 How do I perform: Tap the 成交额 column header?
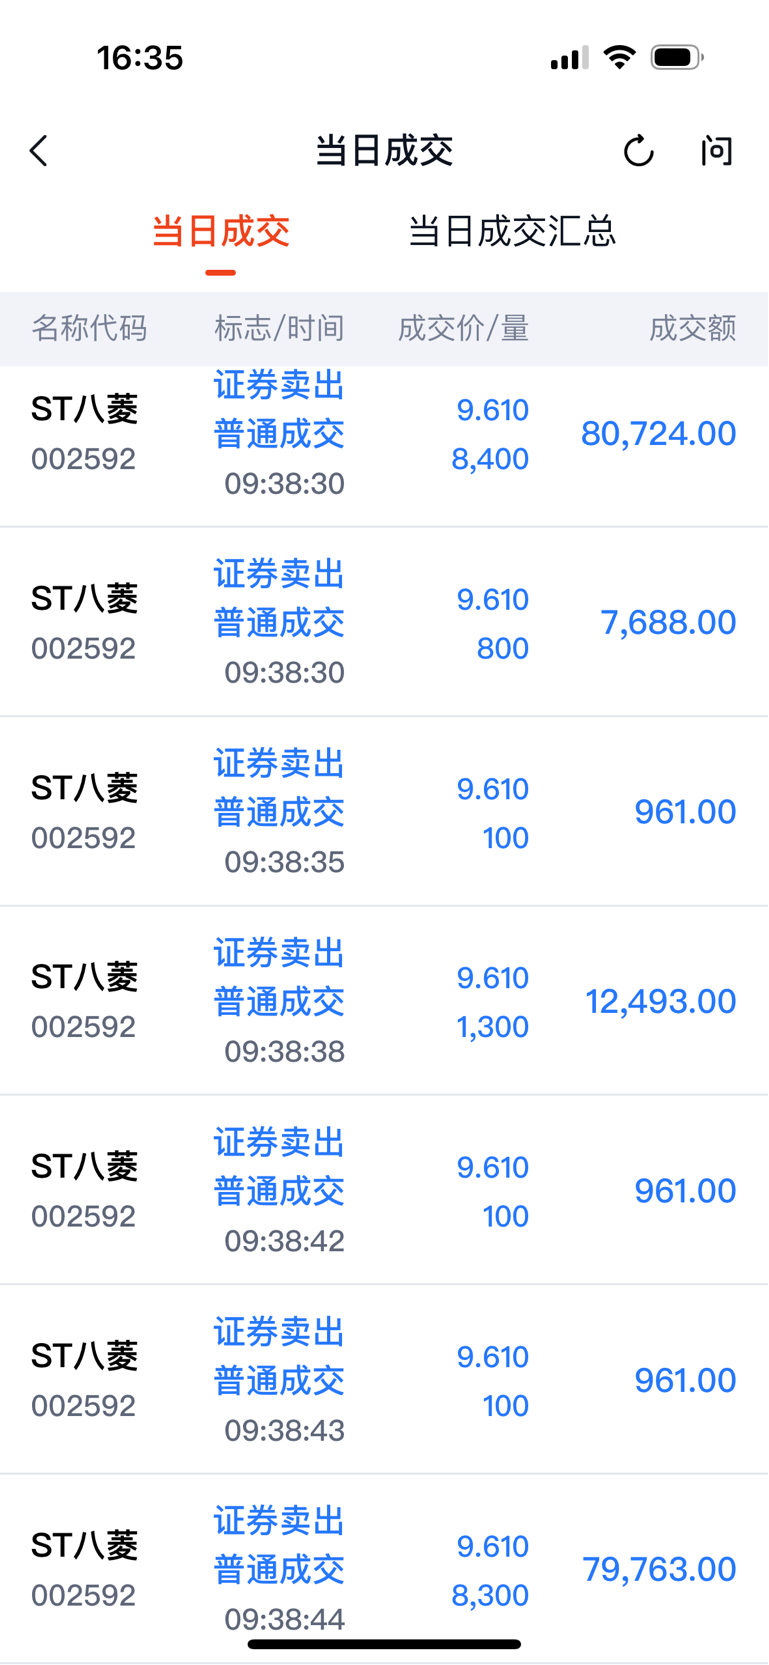[693, 328]
